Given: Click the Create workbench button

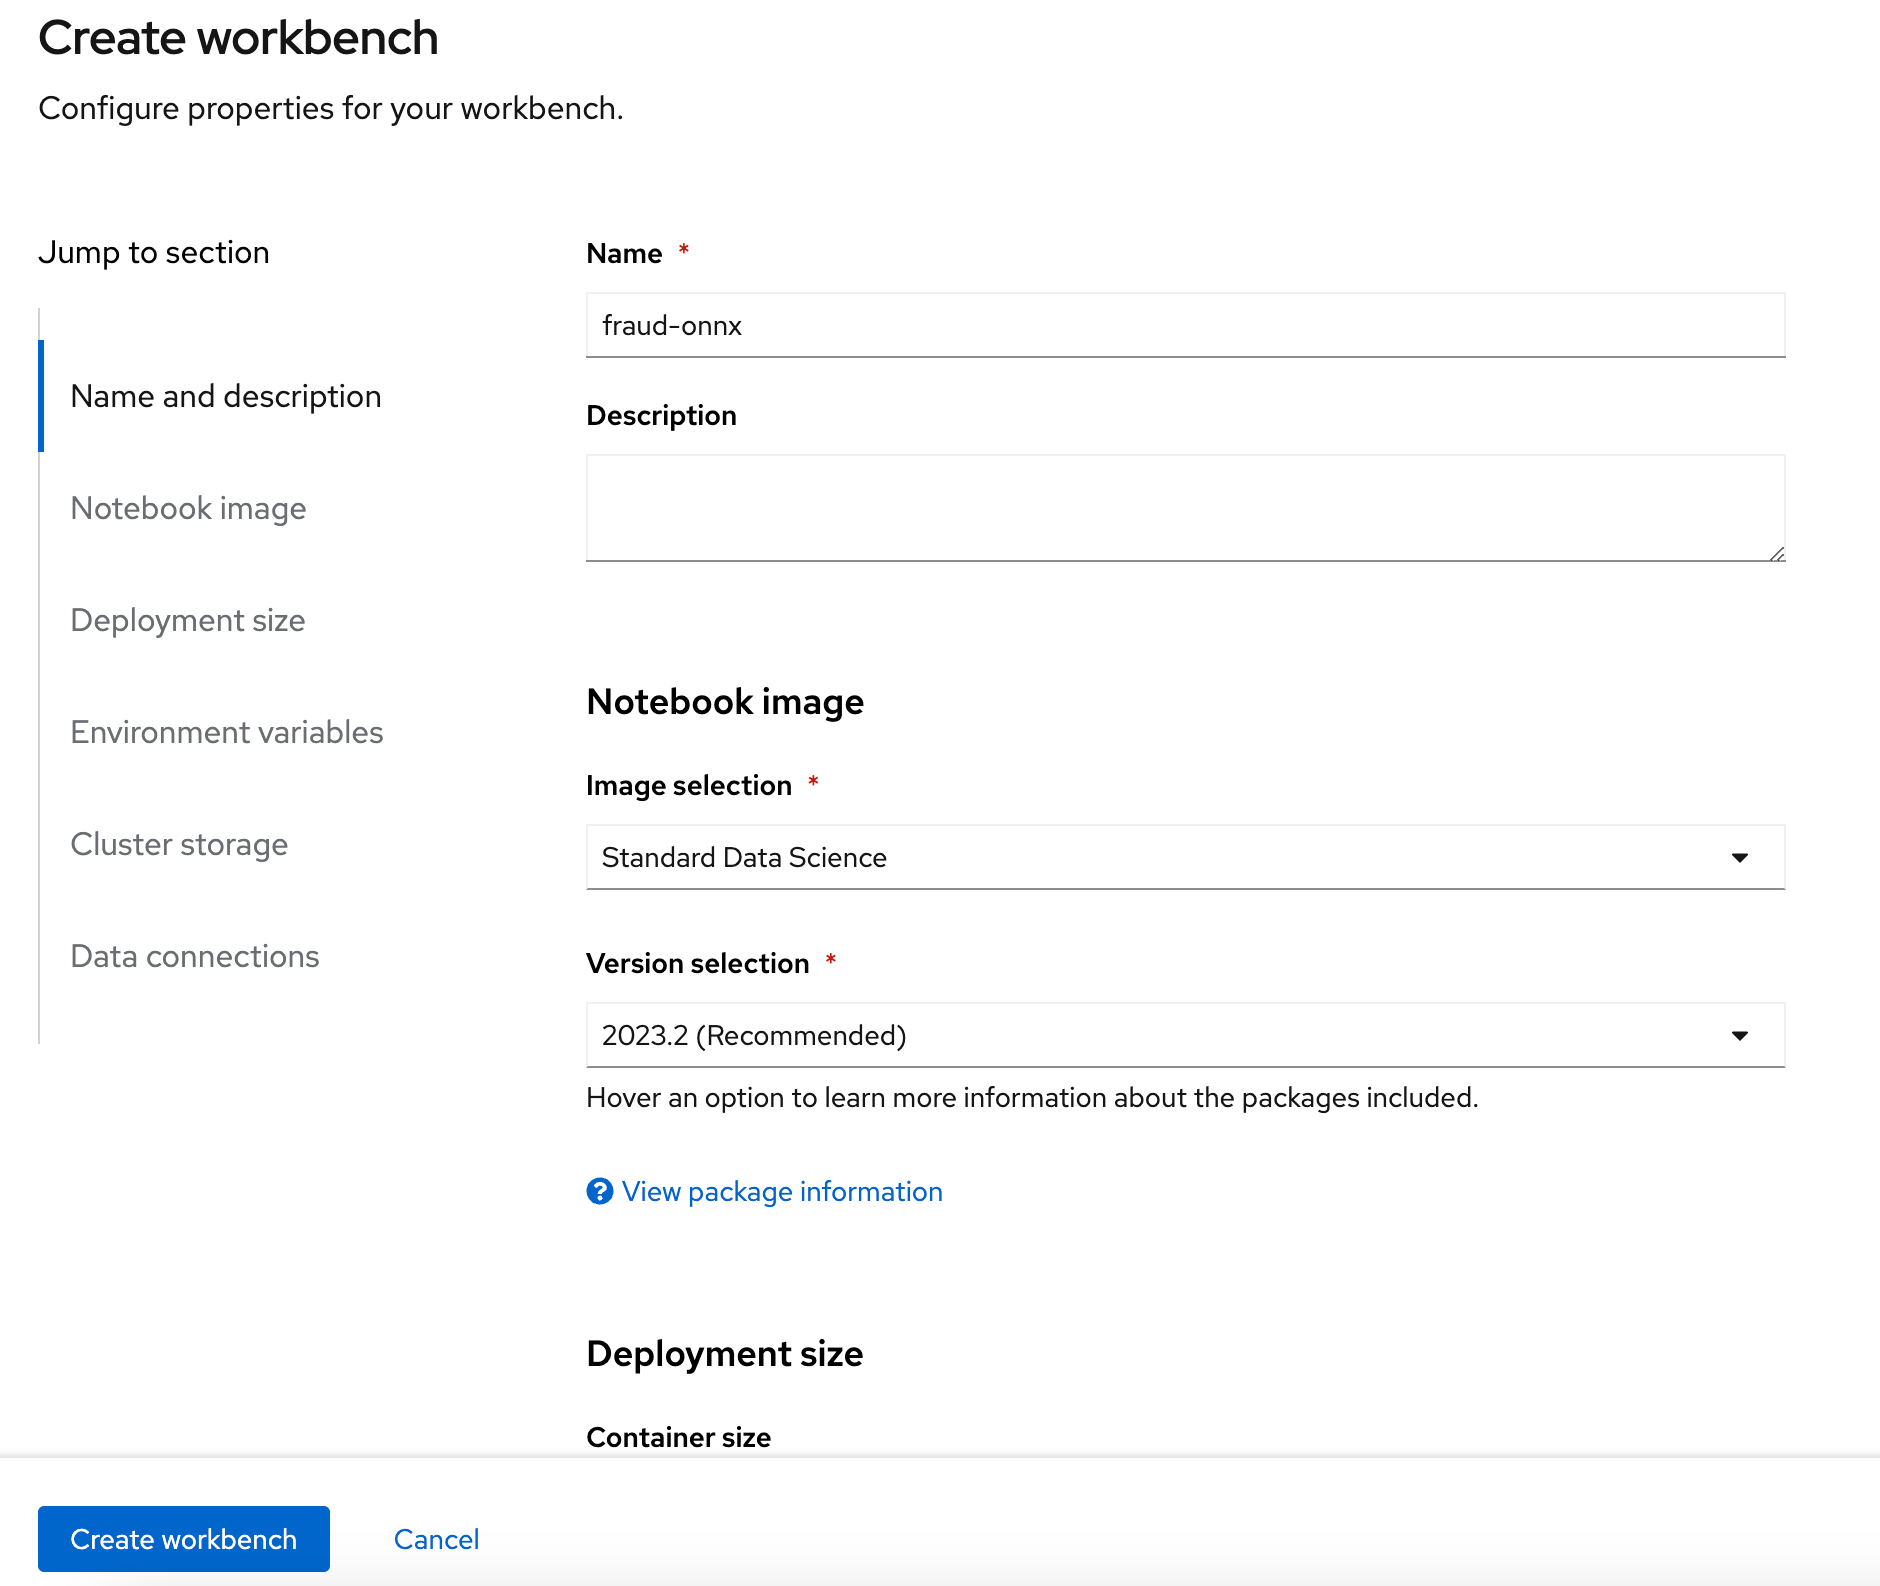Looking at the screenshot, I should [x=184, y=1539].
